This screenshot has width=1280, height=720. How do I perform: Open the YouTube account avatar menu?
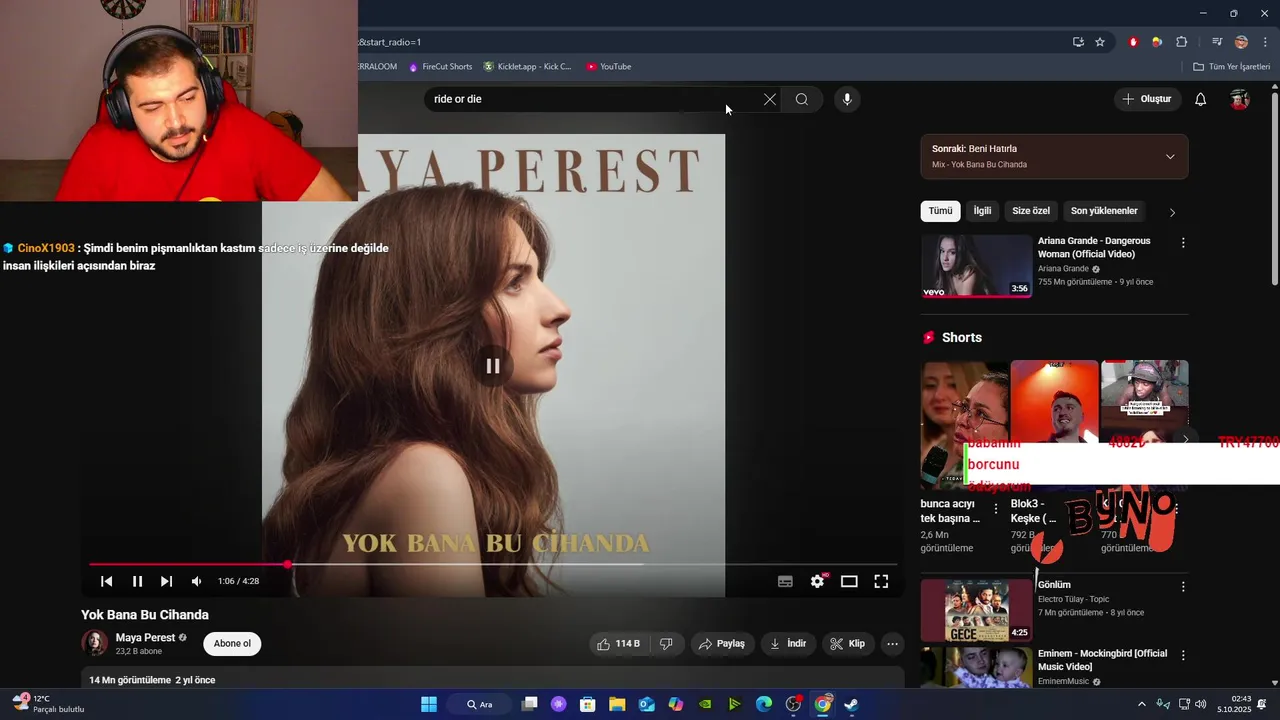click(1240, 99)
